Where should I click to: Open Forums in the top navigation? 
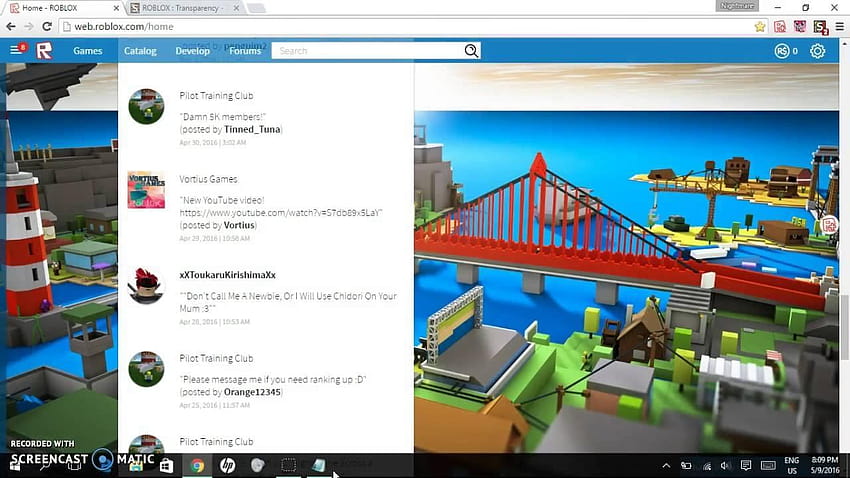point(245,51)
